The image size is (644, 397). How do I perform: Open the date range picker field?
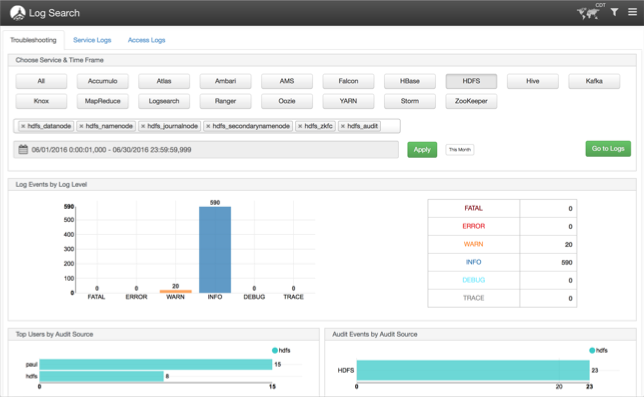click(x=206, y=149)
